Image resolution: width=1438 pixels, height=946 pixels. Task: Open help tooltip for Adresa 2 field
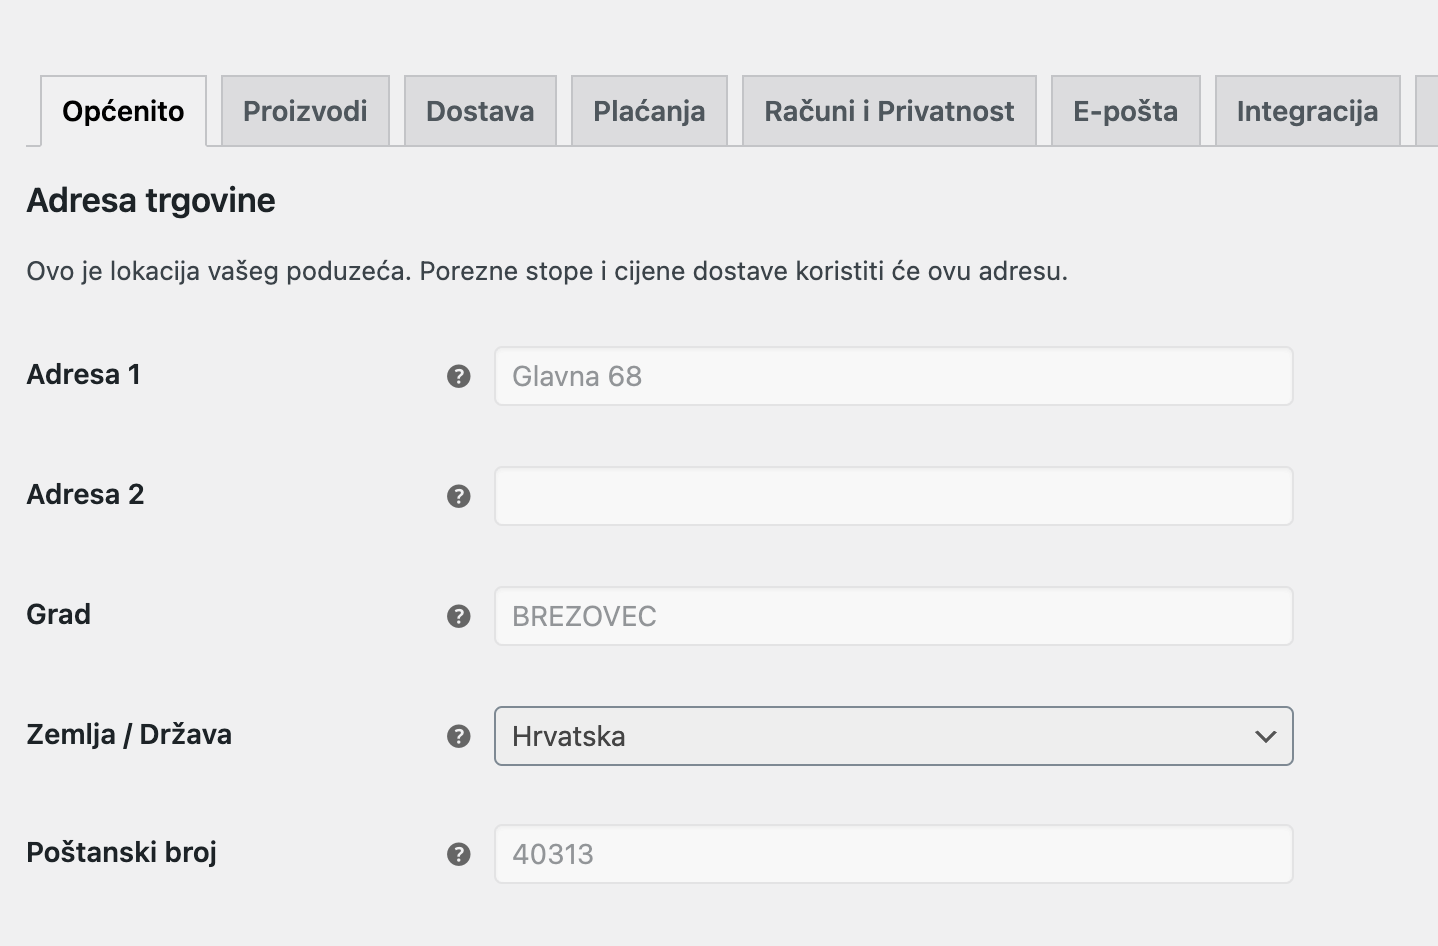tap(459, 495)
